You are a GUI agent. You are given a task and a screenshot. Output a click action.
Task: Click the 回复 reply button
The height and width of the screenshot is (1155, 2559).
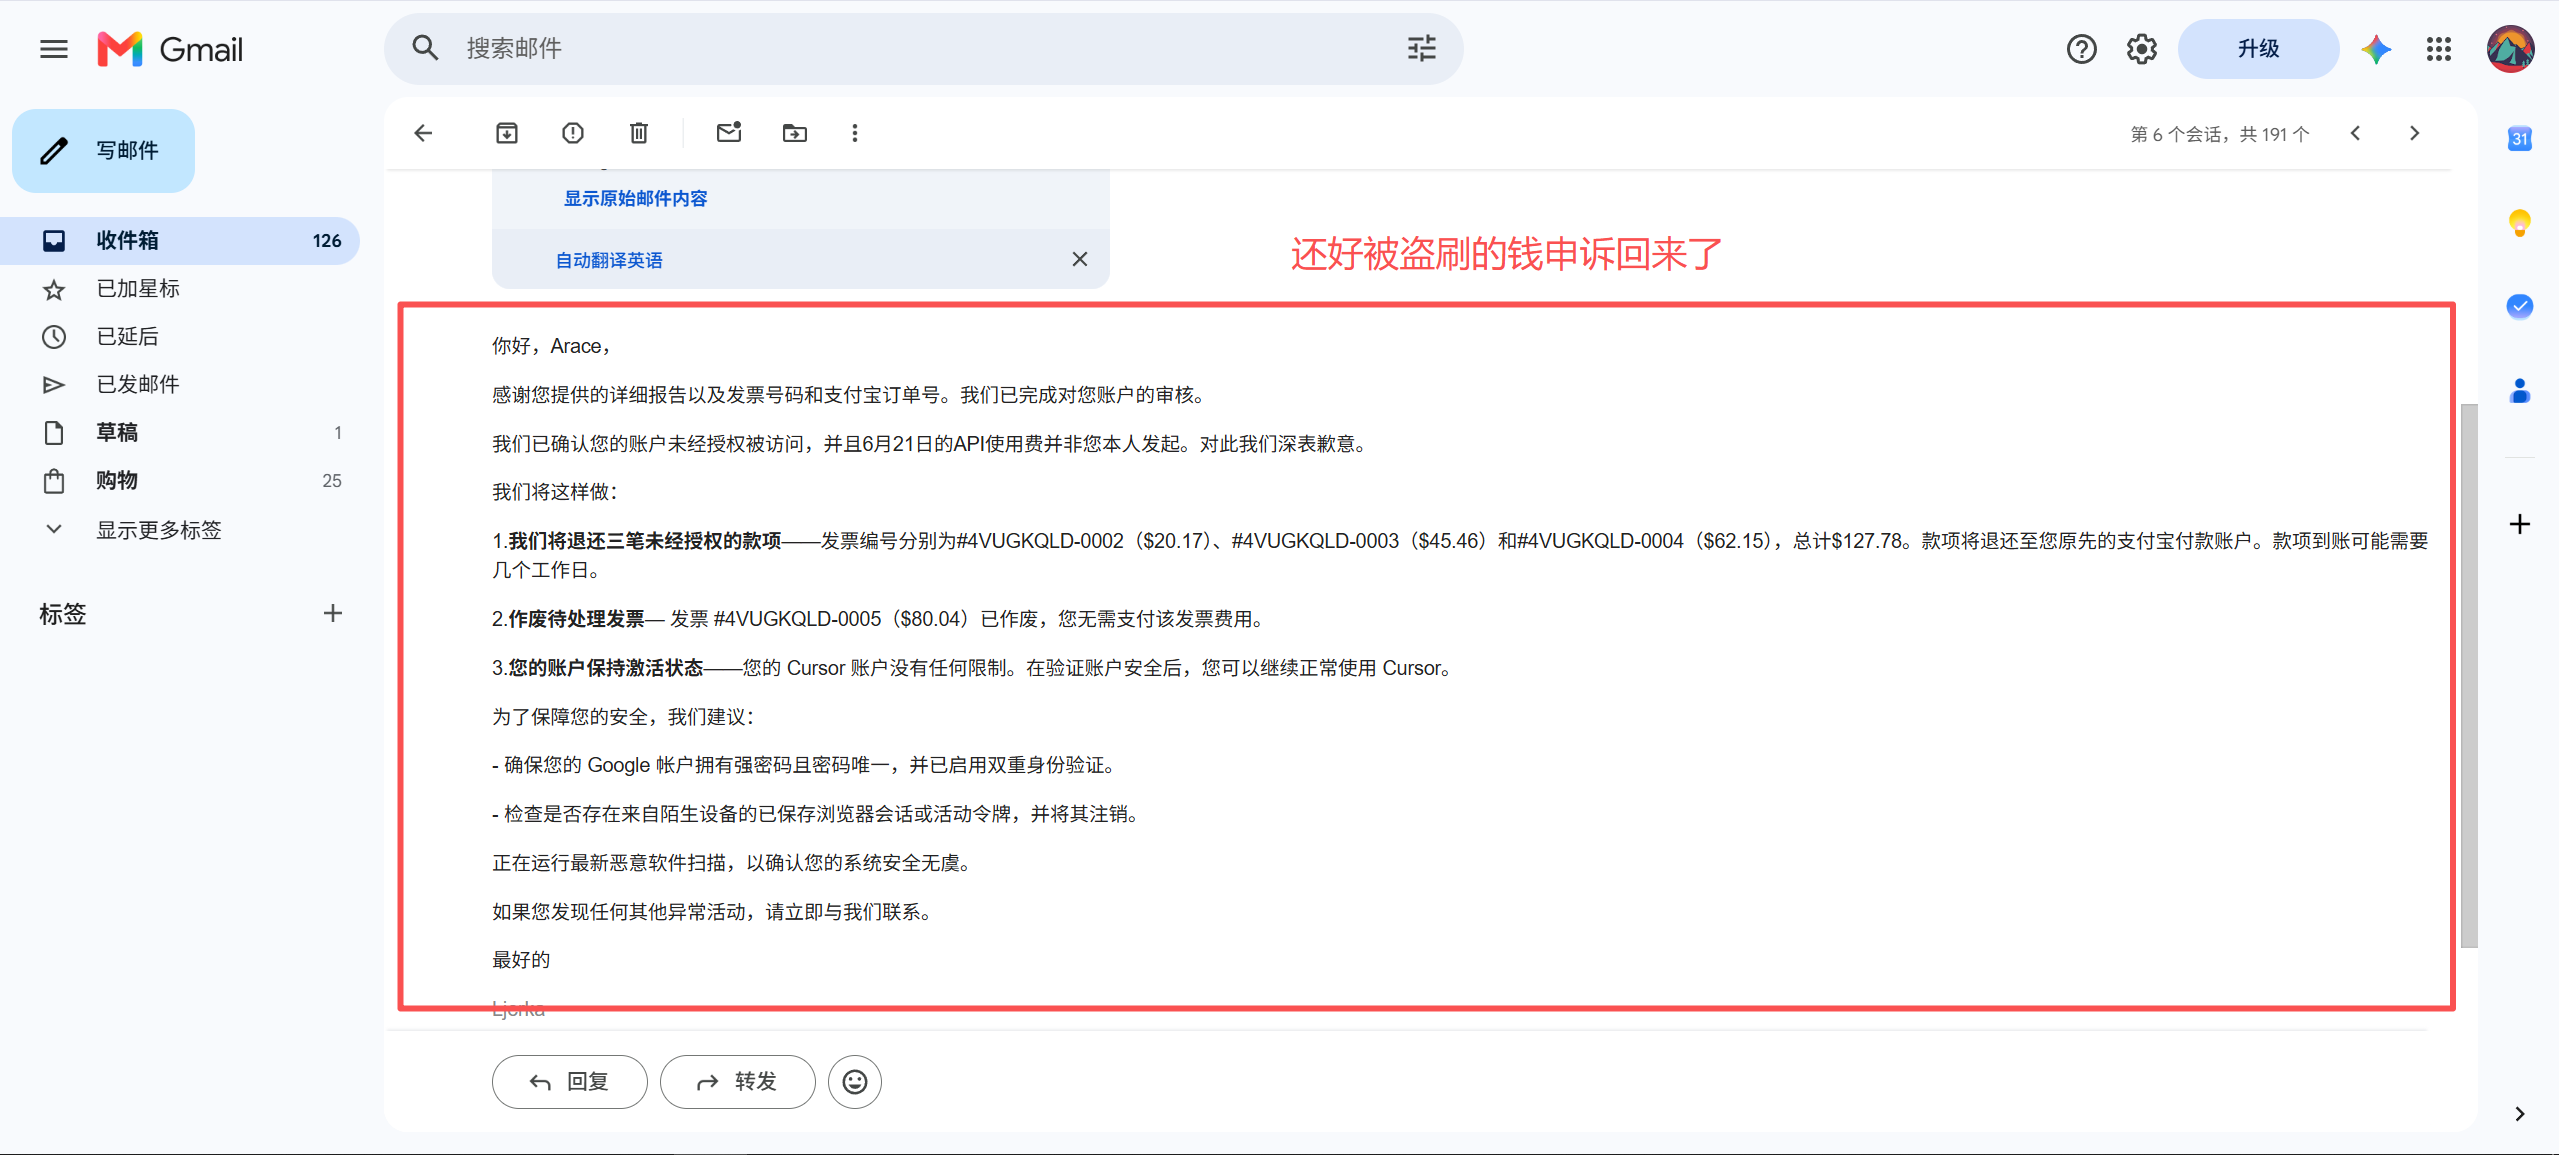click(570, 1082)
